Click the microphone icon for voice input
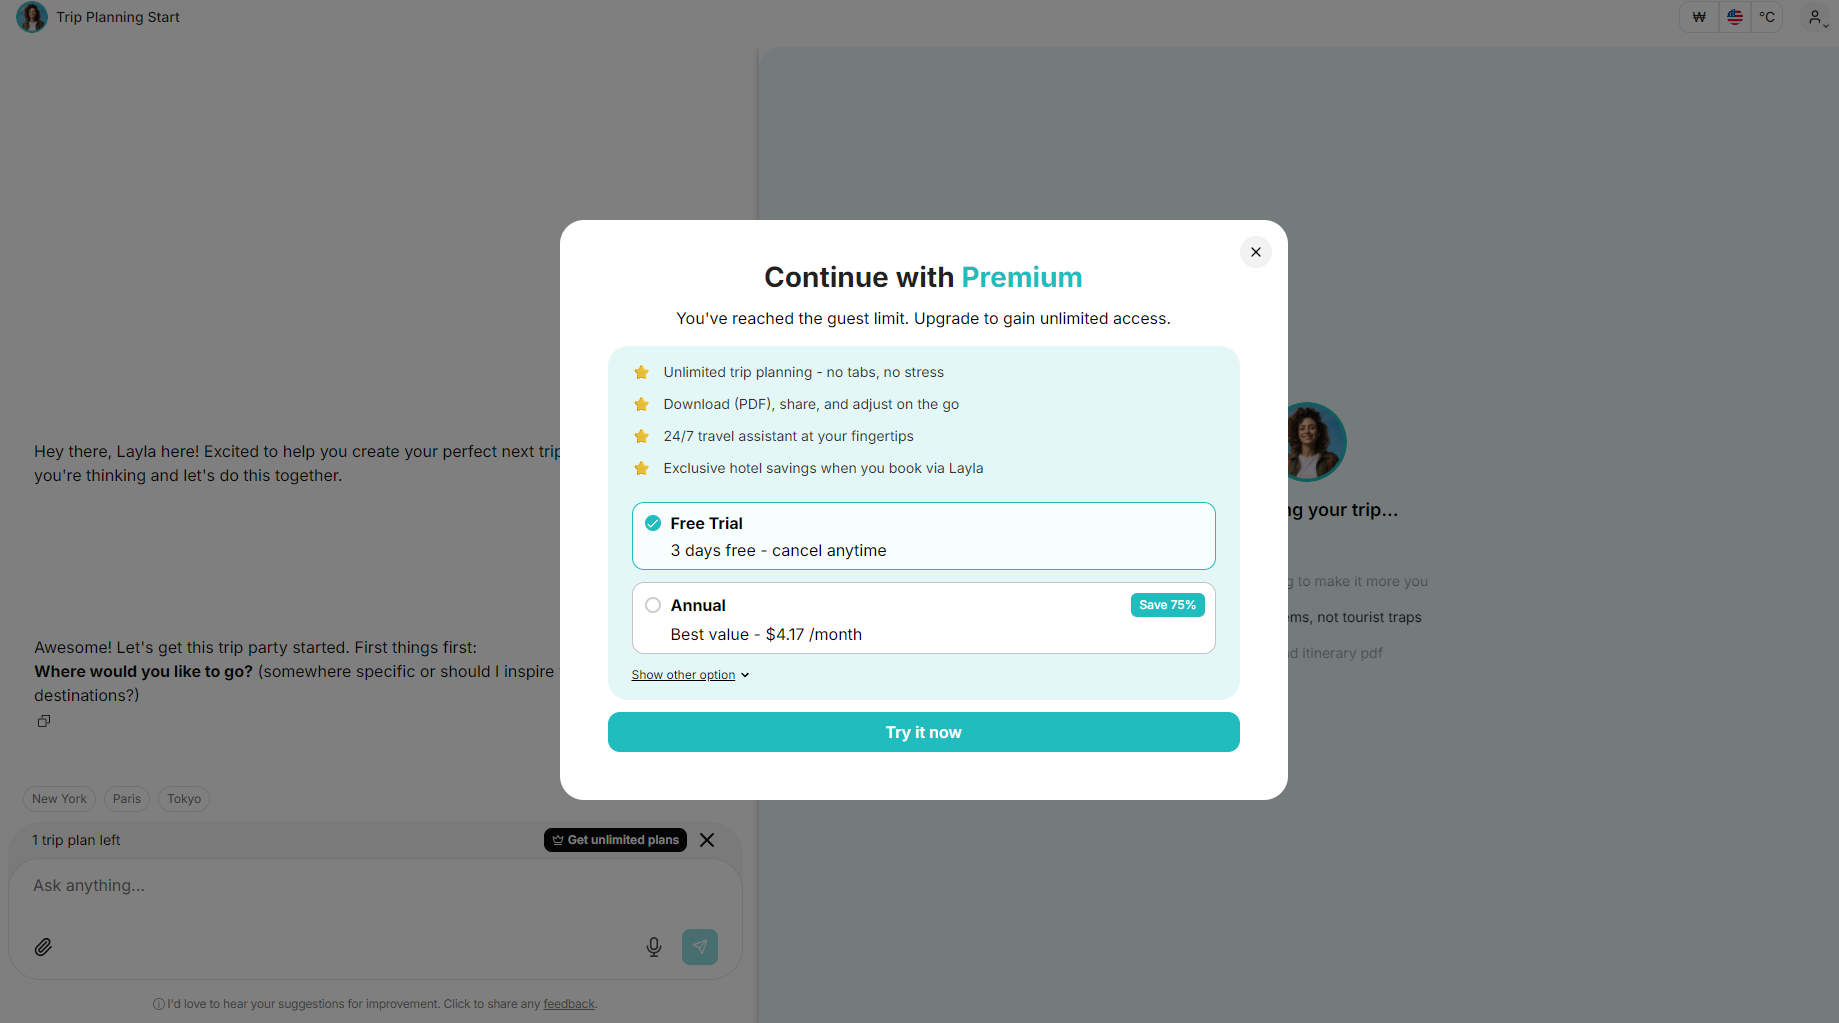Screen dimensions: 1839x1023 pyautogui.click(x=654, y=946)
